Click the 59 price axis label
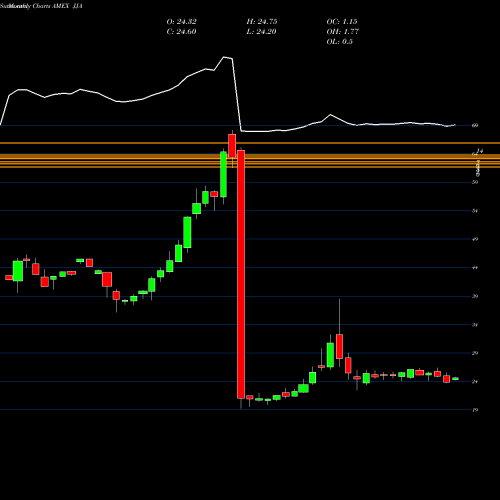 (475, 182)
